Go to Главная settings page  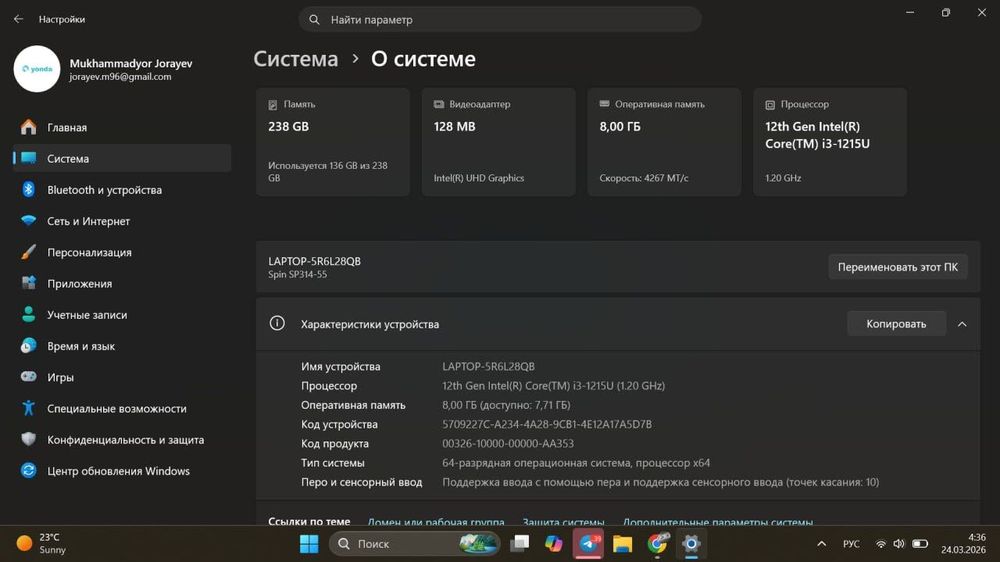click(122, 127)
